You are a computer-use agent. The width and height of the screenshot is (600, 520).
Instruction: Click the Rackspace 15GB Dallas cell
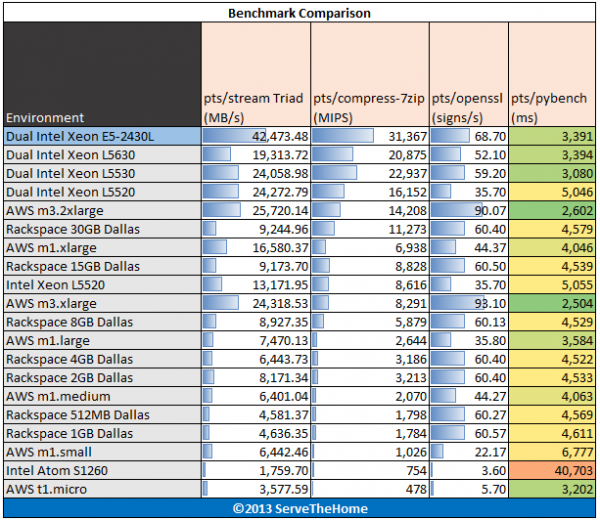click(x=103, y=266)
